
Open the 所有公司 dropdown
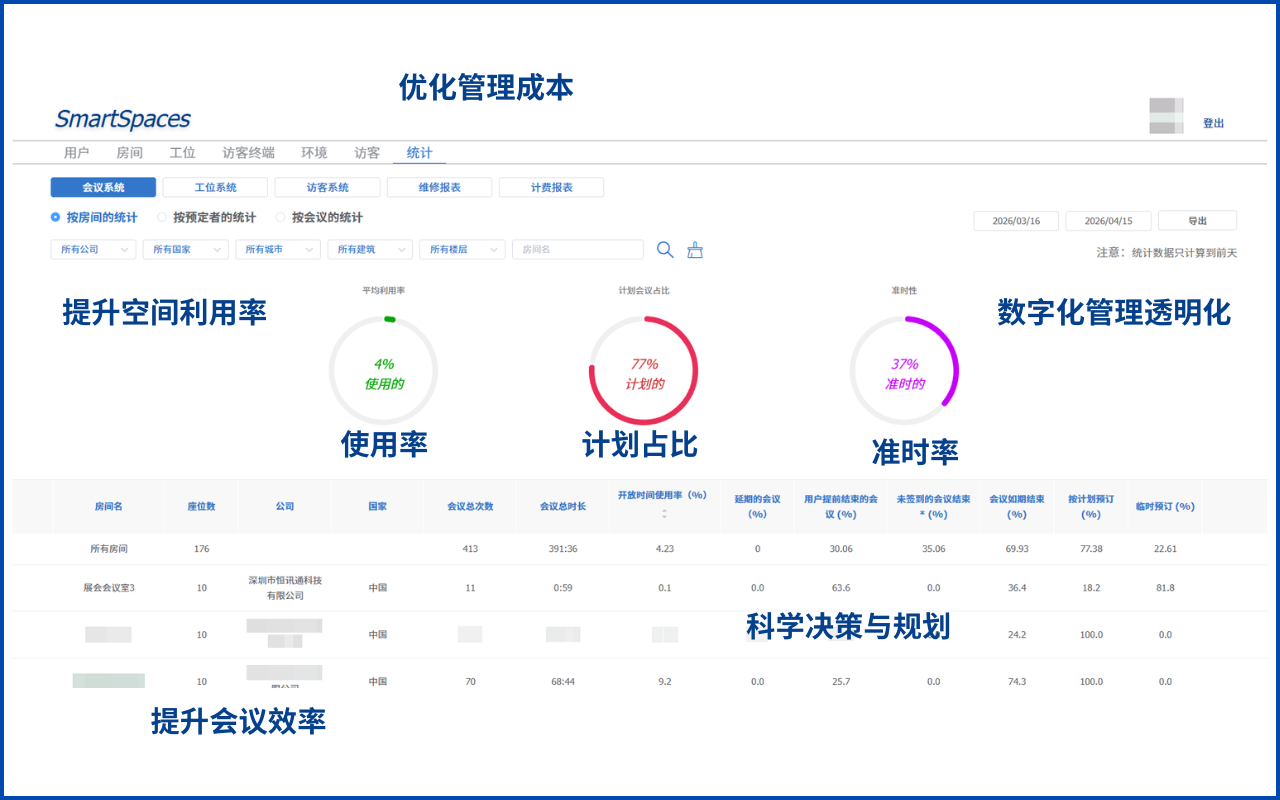coord(93,249)
